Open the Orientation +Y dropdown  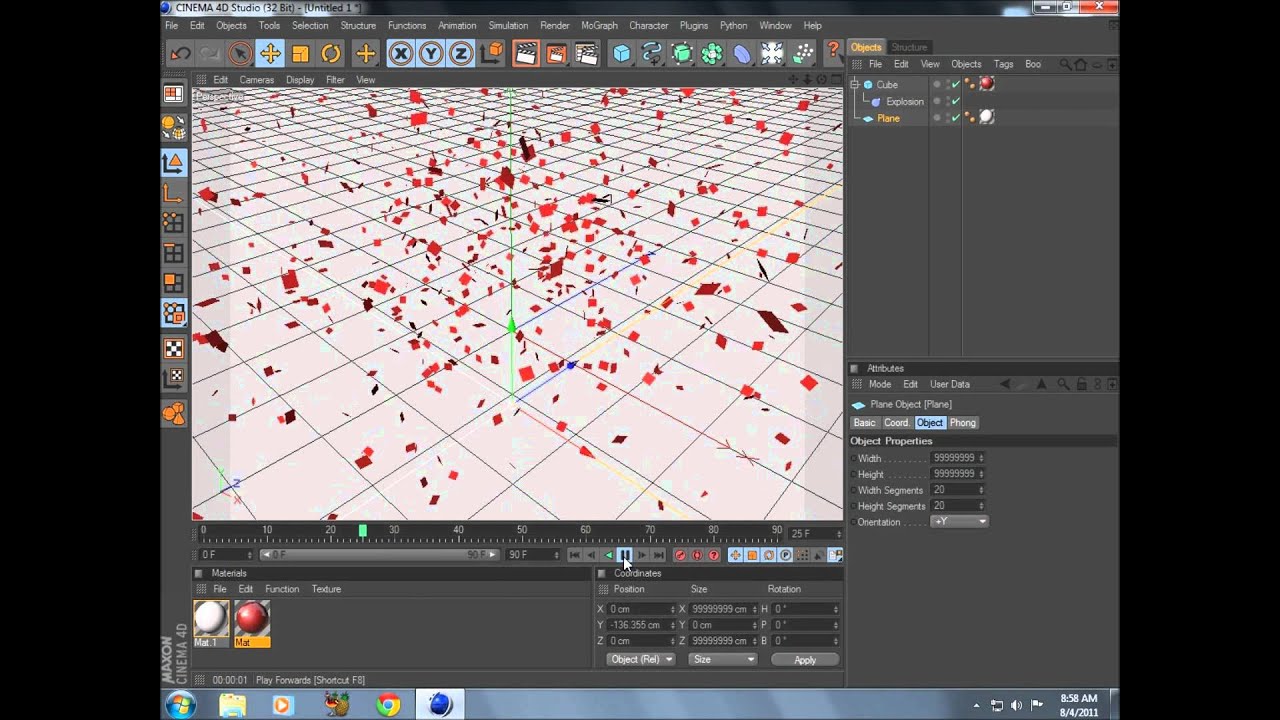pyautogui.click(x=959, y=522)
